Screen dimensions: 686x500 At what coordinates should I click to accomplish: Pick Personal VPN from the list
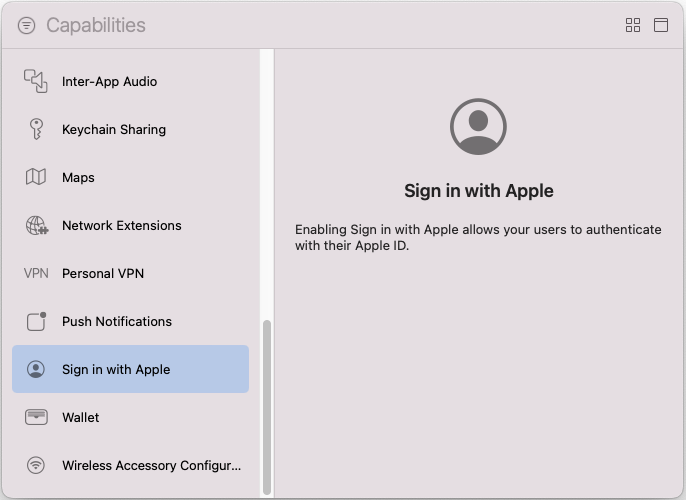pos(130,273)
